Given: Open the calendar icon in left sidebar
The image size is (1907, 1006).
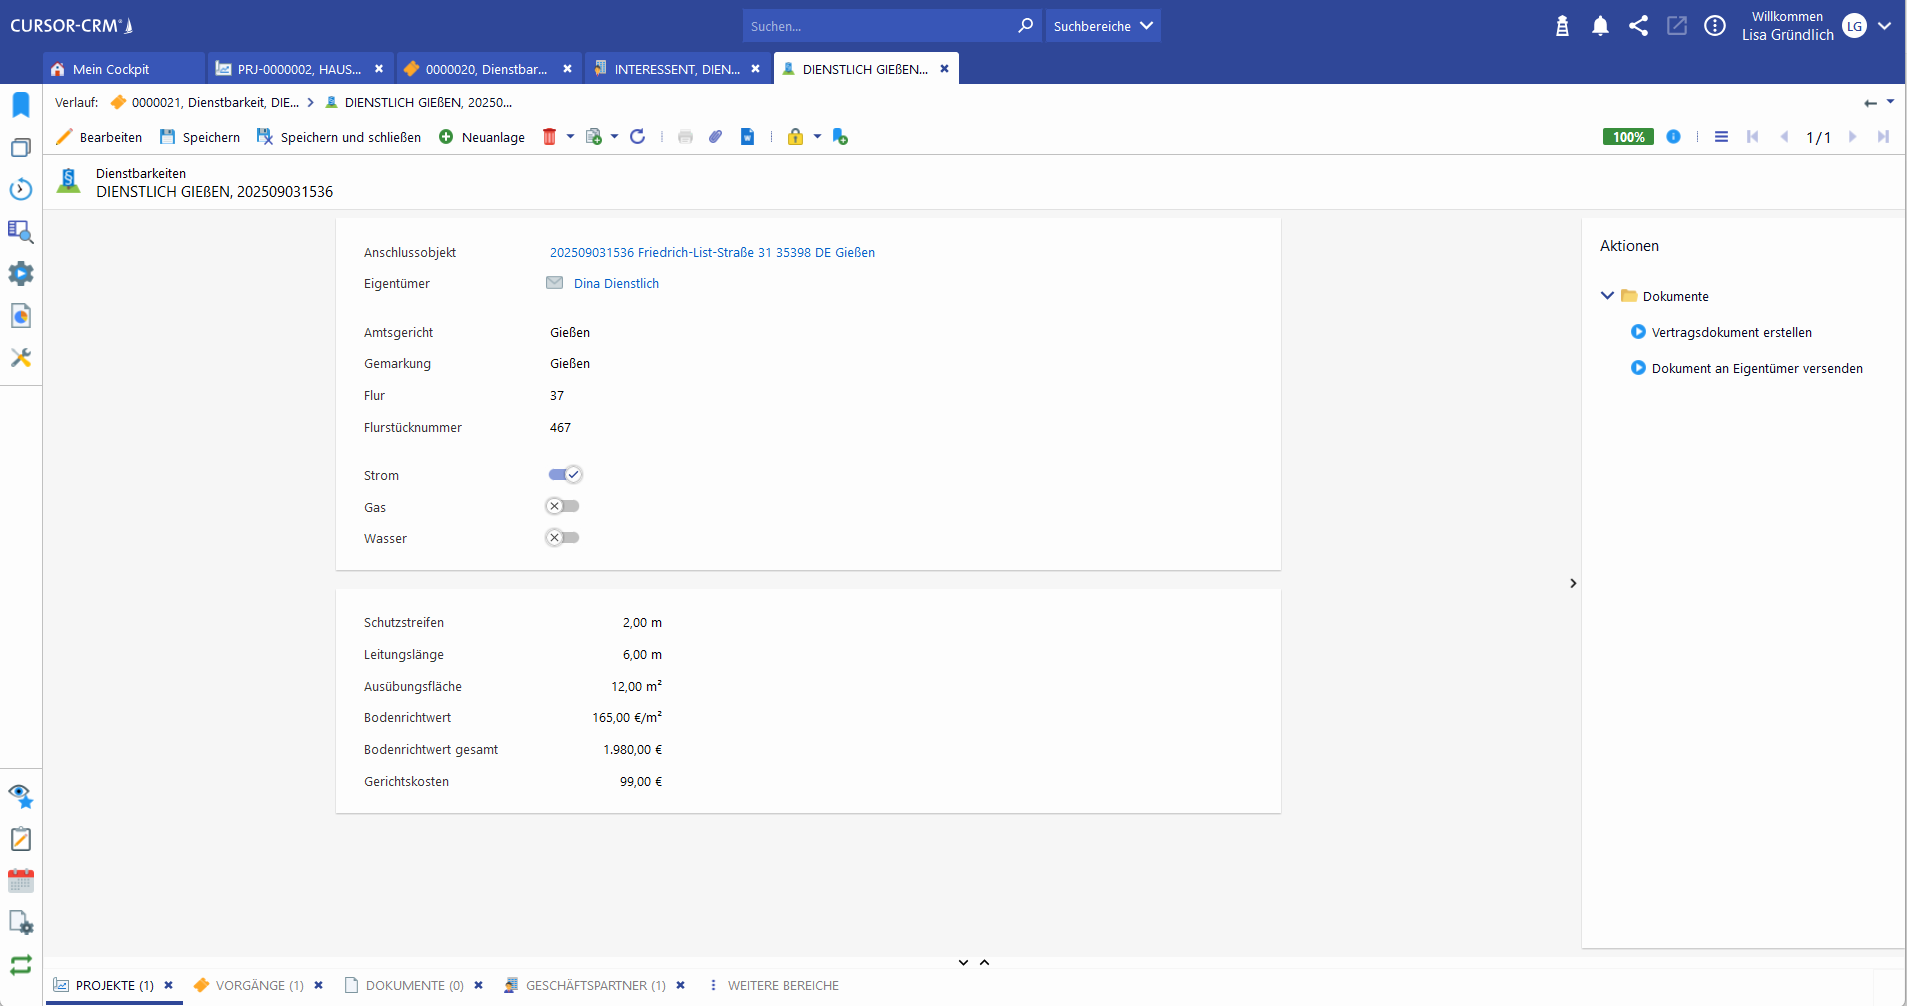Looking at the screenshot, I should [x=21, y=881].
